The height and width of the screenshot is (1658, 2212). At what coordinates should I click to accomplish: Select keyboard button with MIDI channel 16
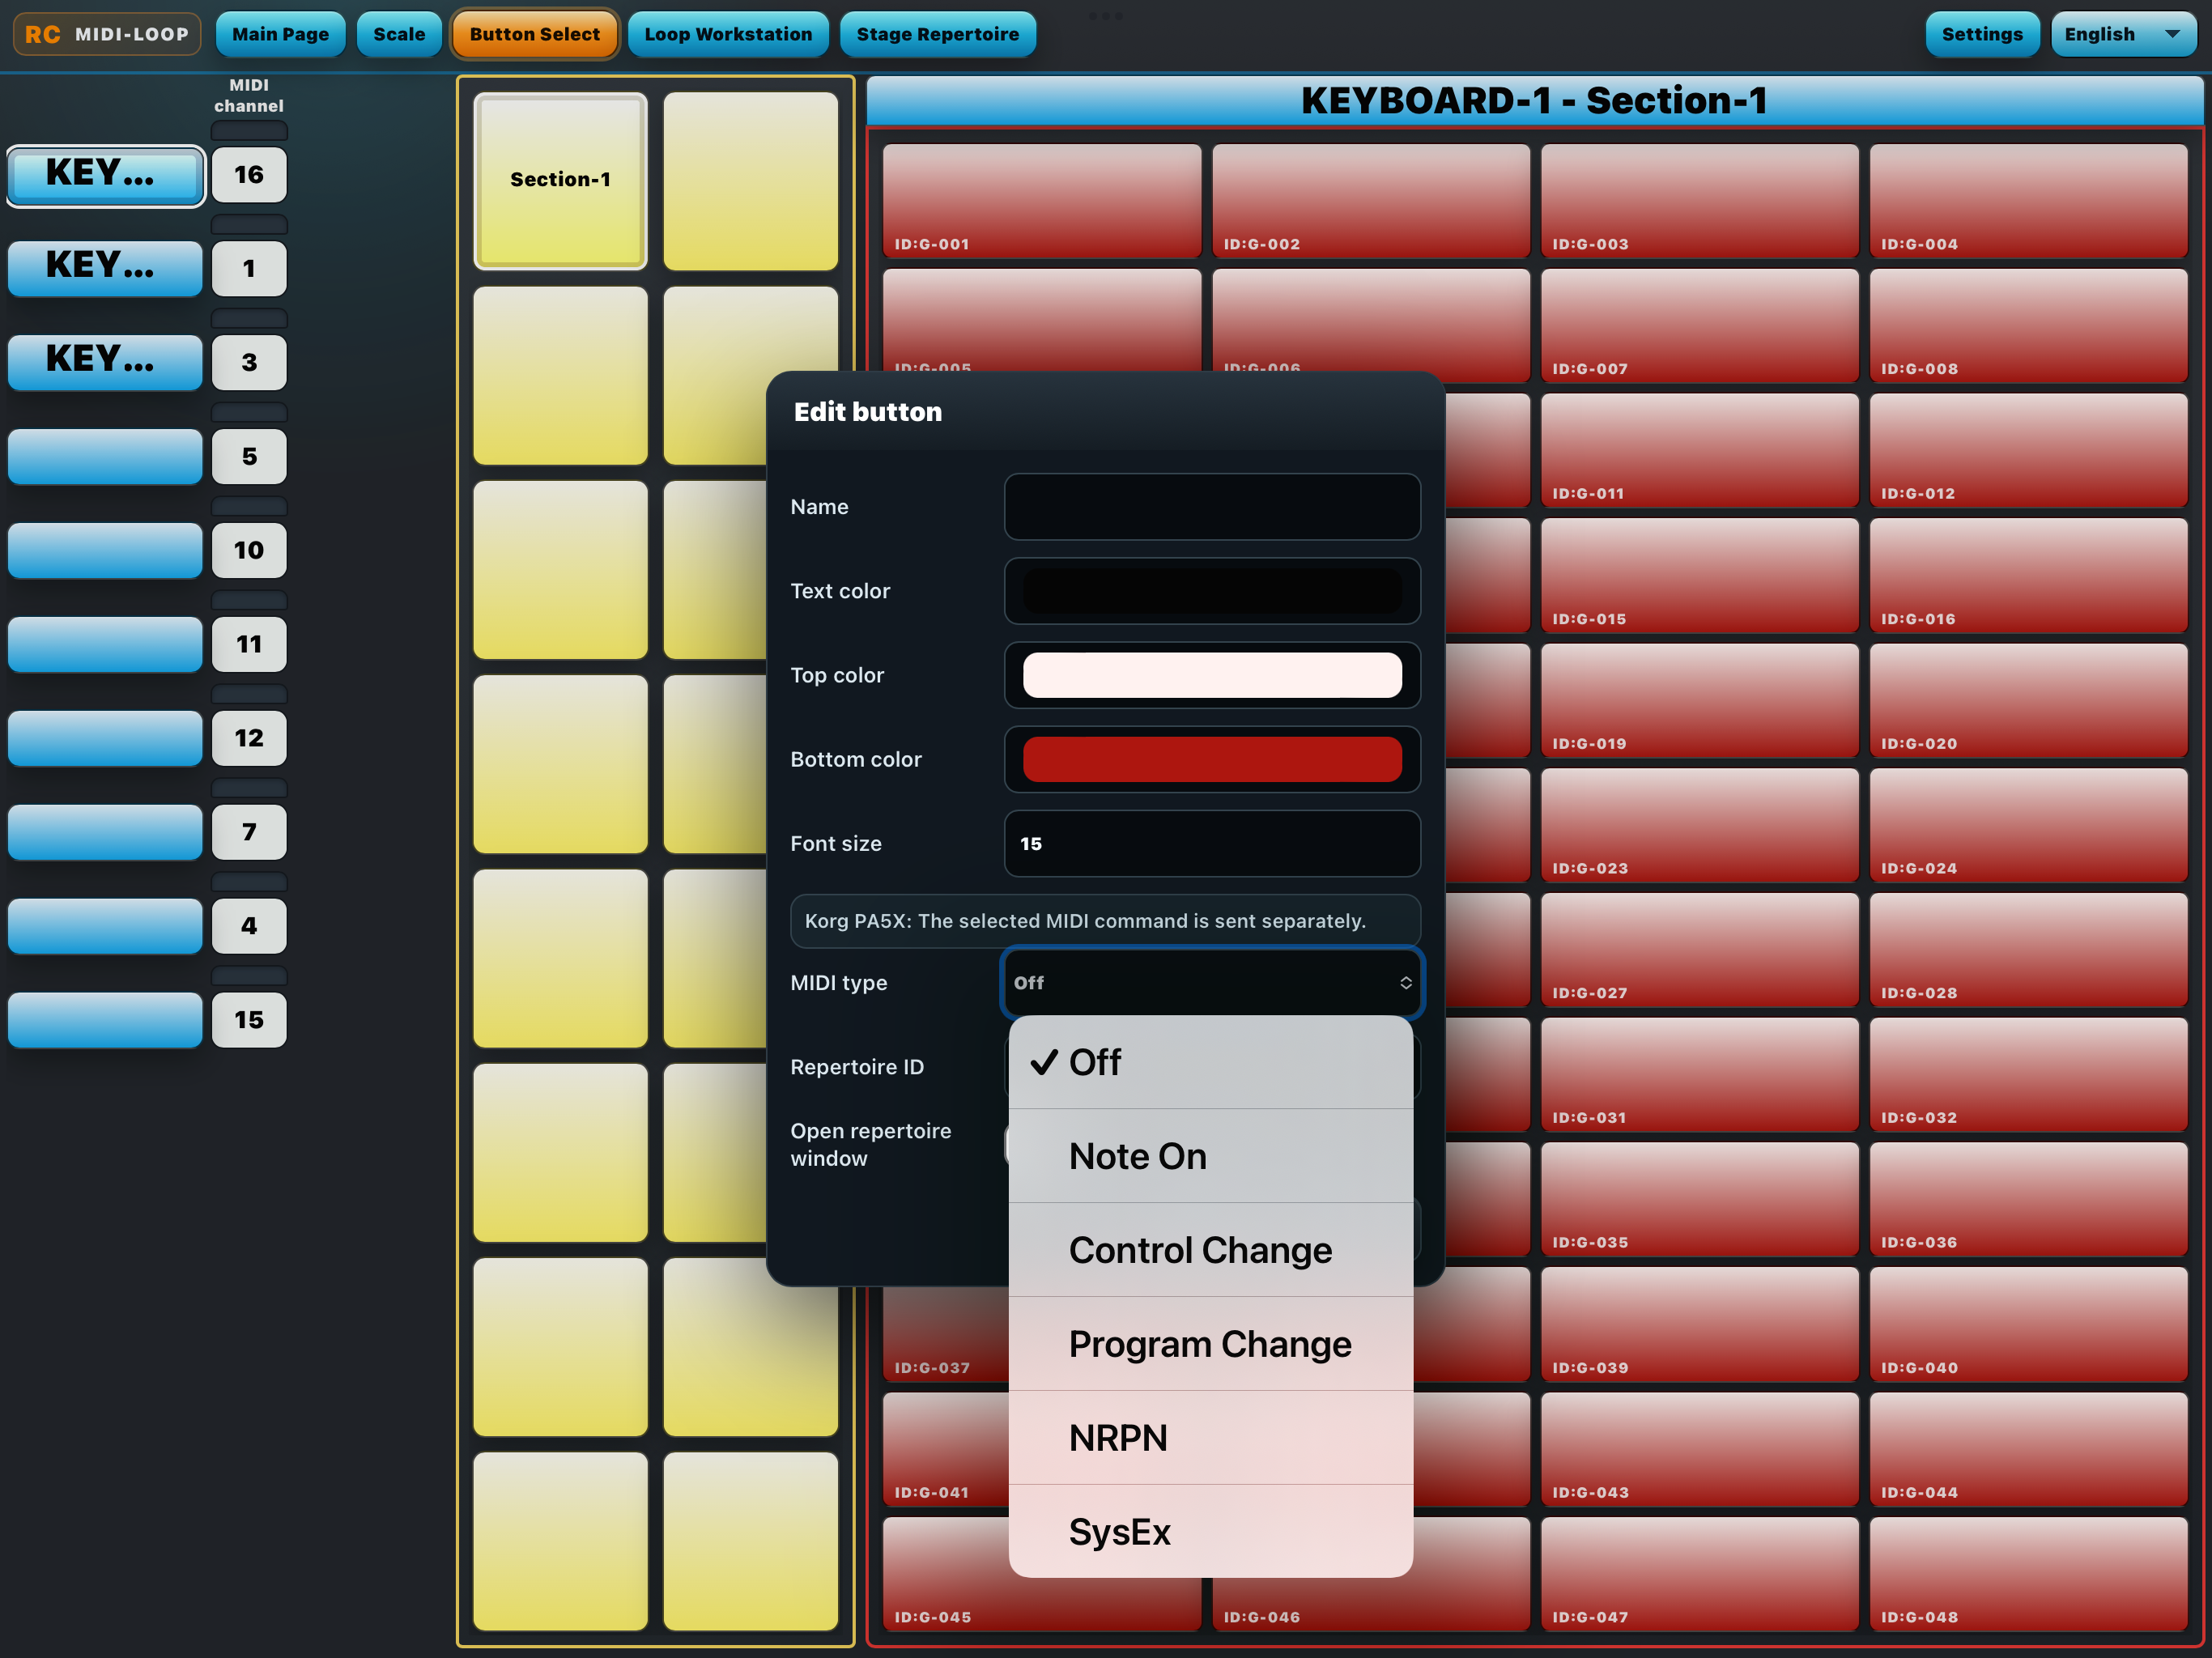click(105, 175)
